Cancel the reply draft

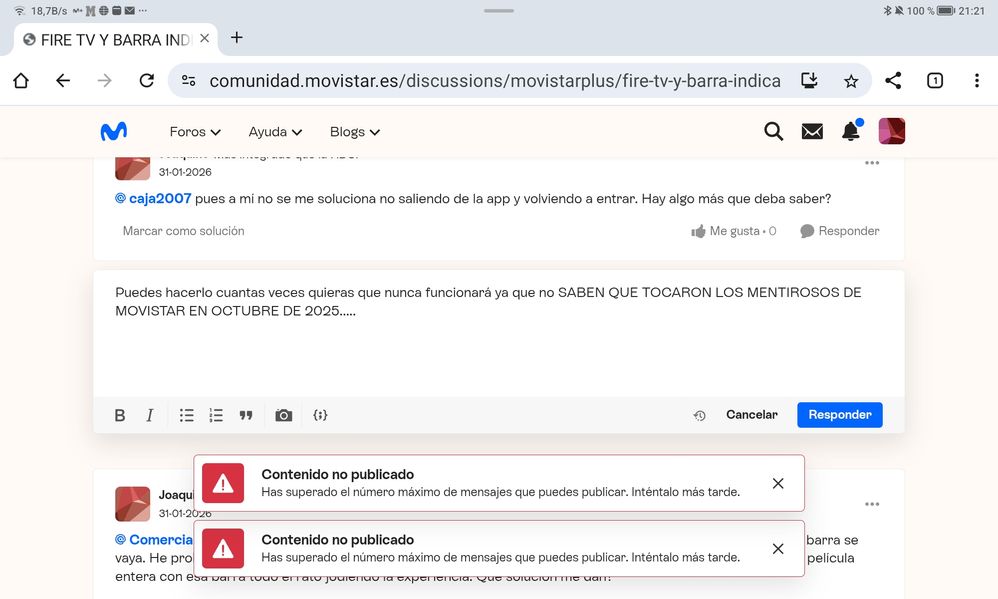(751, 415)
